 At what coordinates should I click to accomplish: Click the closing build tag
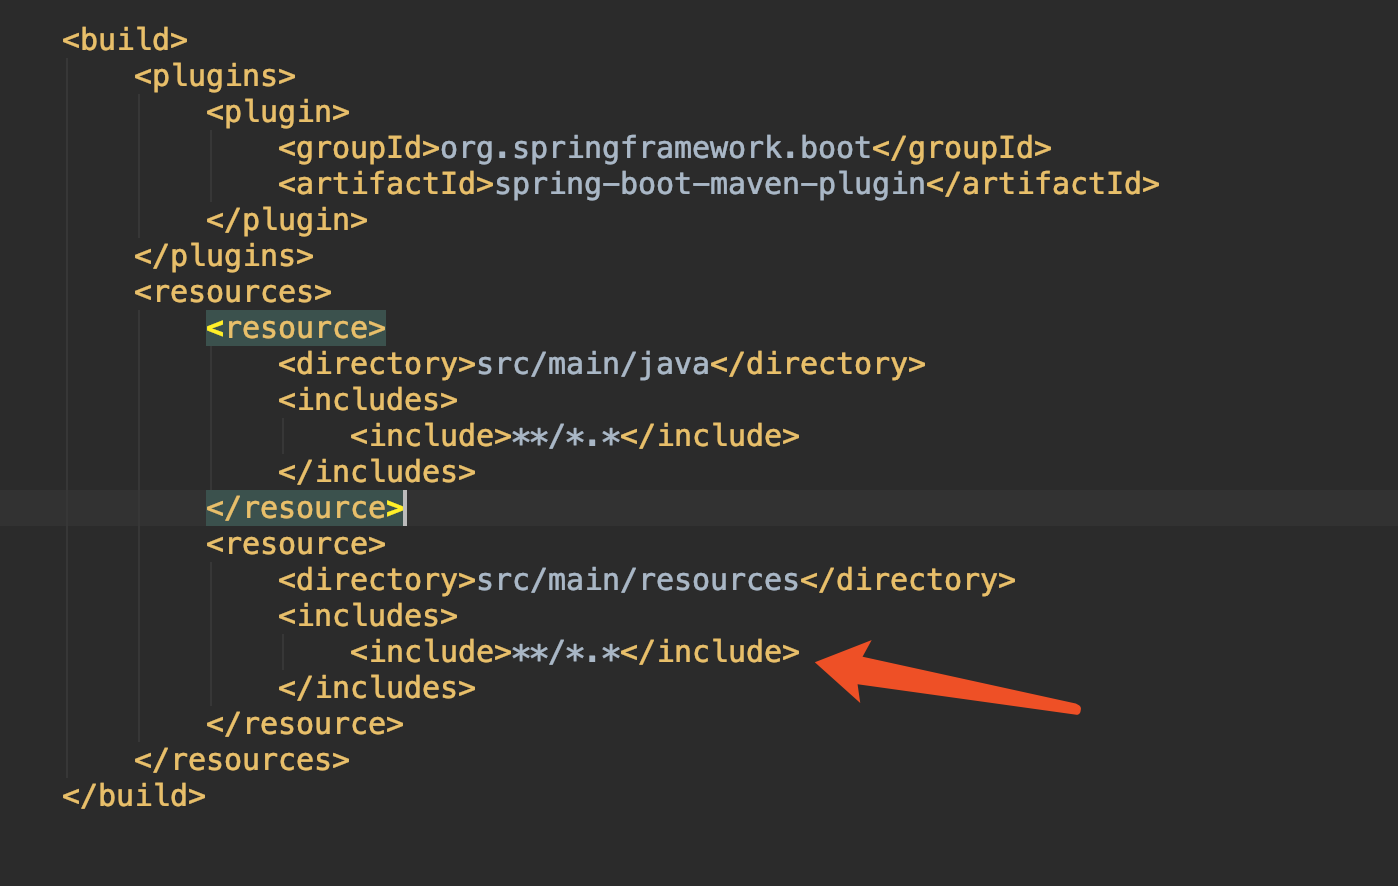click(134, 796)
